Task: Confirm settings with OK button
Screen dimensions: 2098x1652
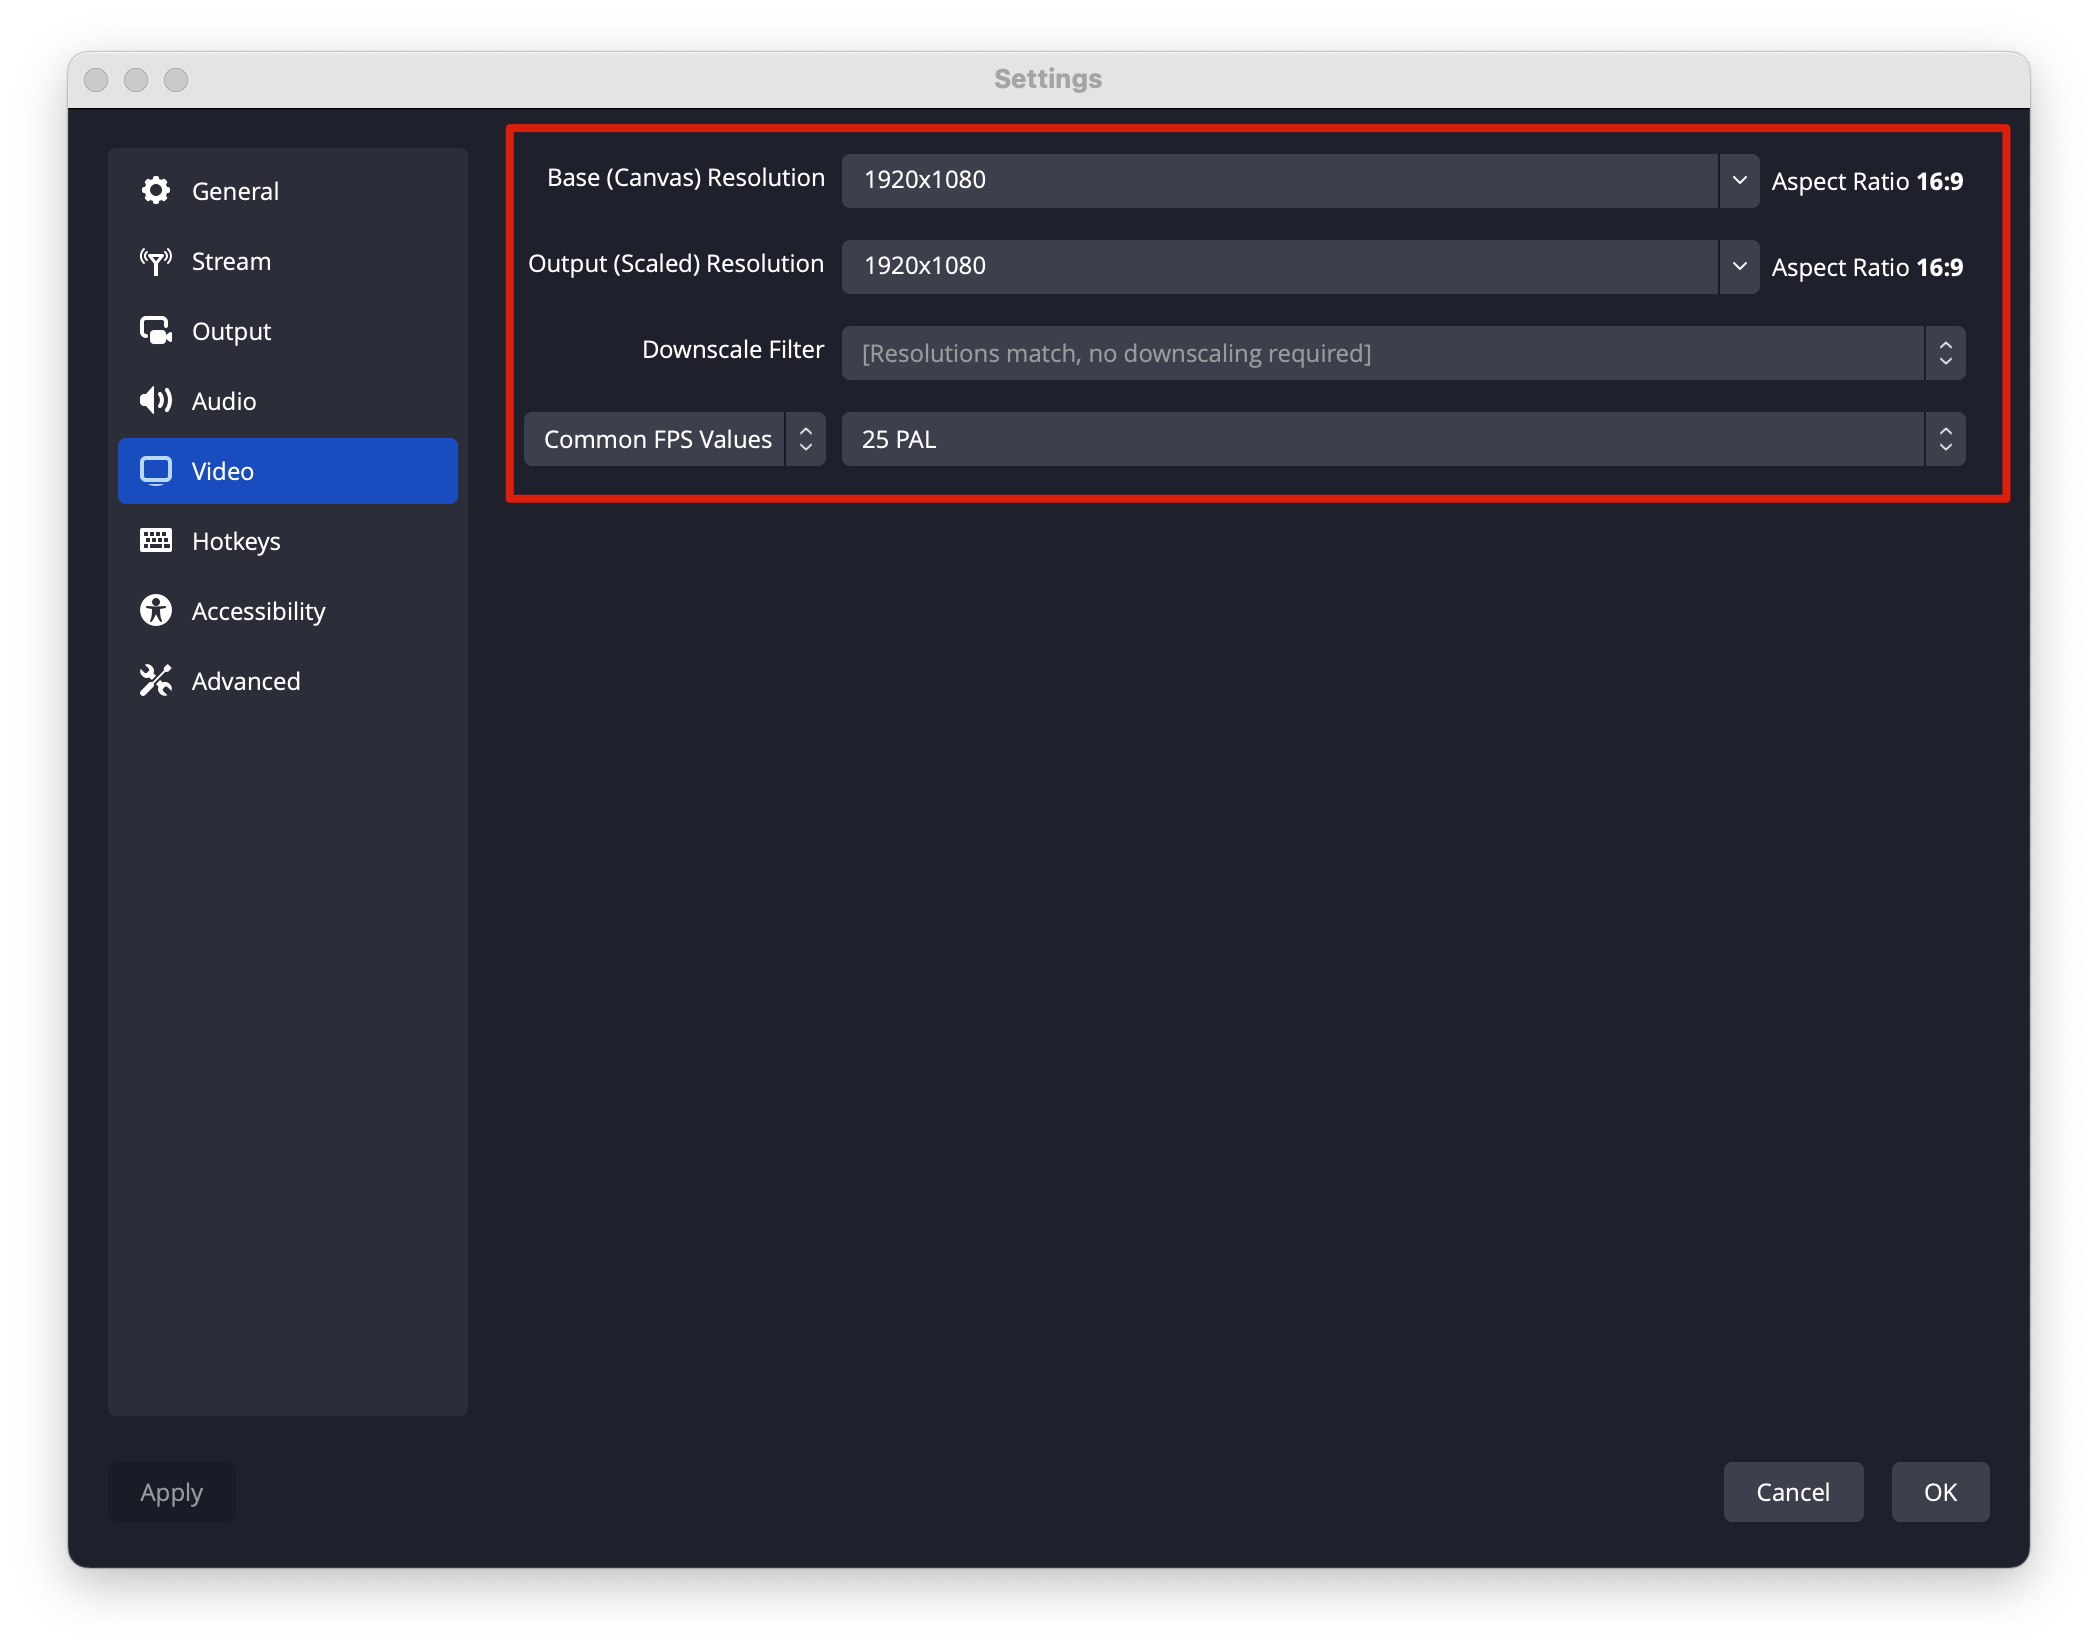Action: tap(1940, 1492)
